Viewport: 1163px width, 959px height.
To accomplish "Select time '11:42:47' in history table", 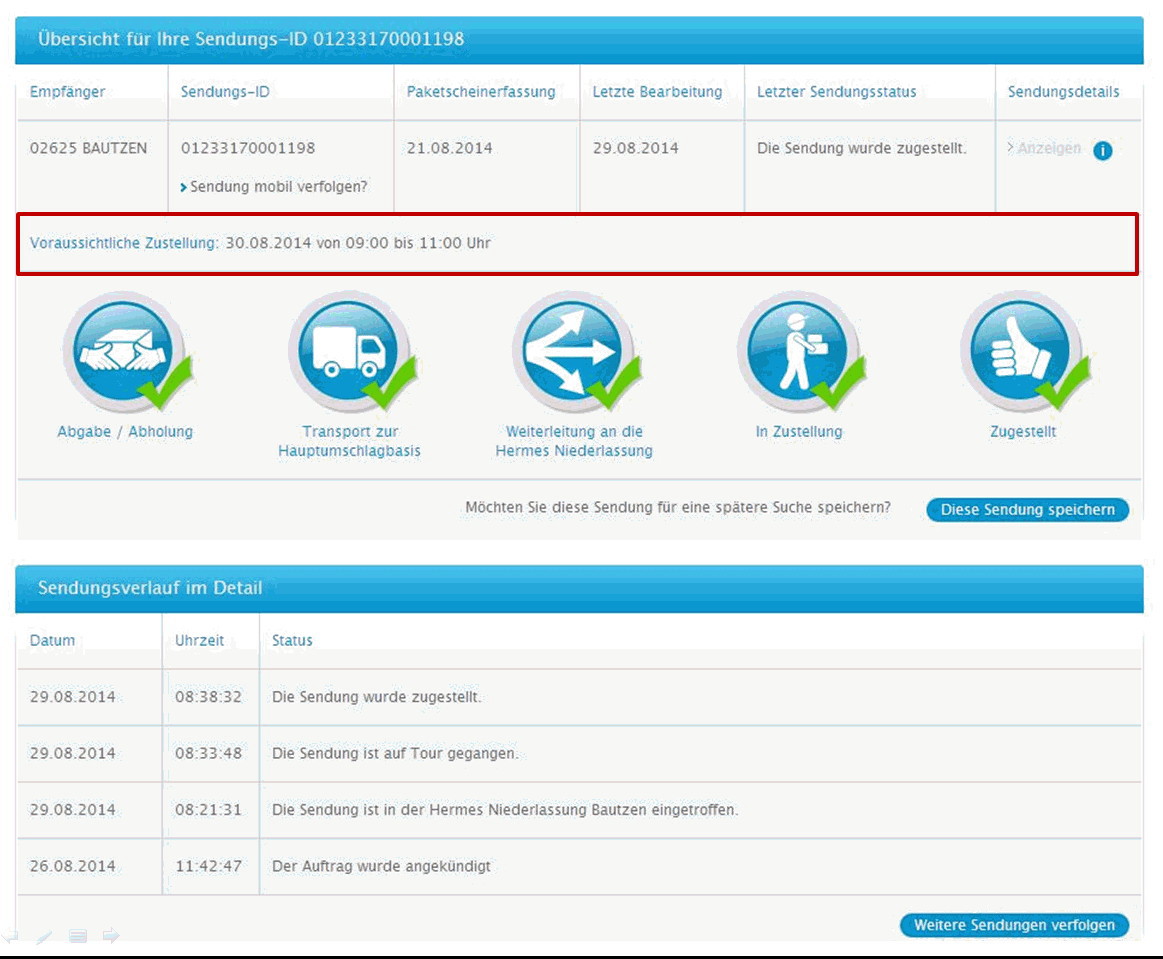I will point(208,866).
